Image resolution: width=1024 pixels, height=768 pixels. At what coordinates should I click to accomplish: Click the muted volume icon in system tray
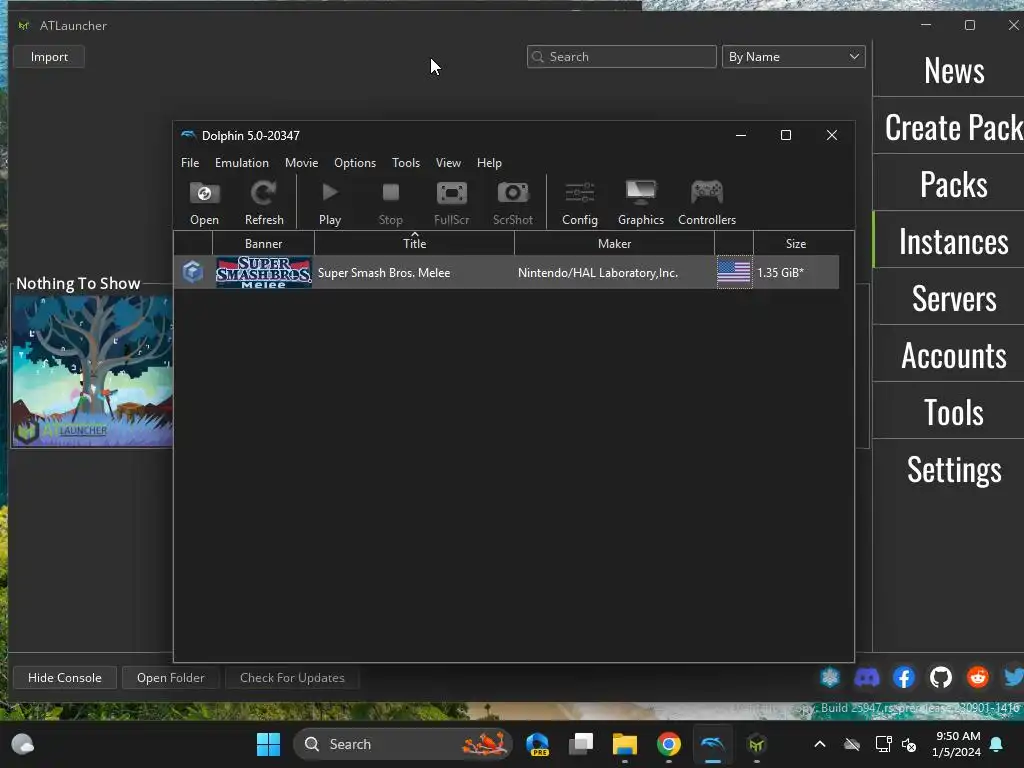tap(909, 744)
